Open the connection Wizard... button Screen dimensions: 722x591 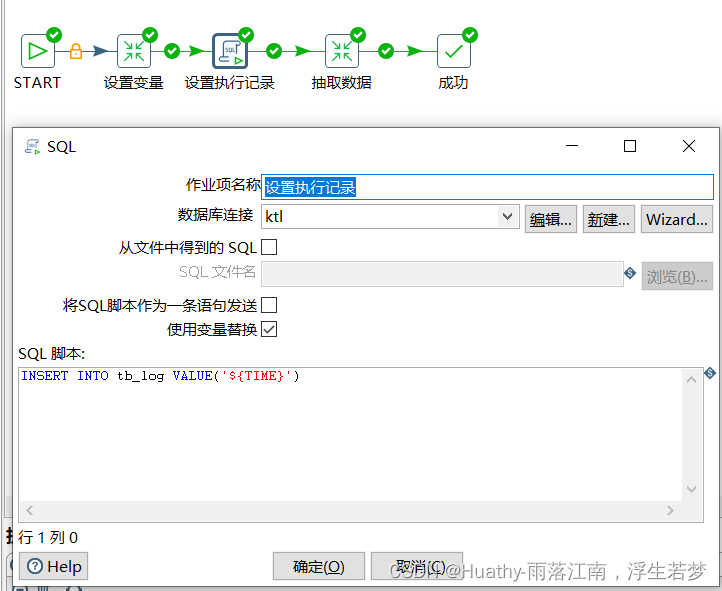click(x=677, y=219)
